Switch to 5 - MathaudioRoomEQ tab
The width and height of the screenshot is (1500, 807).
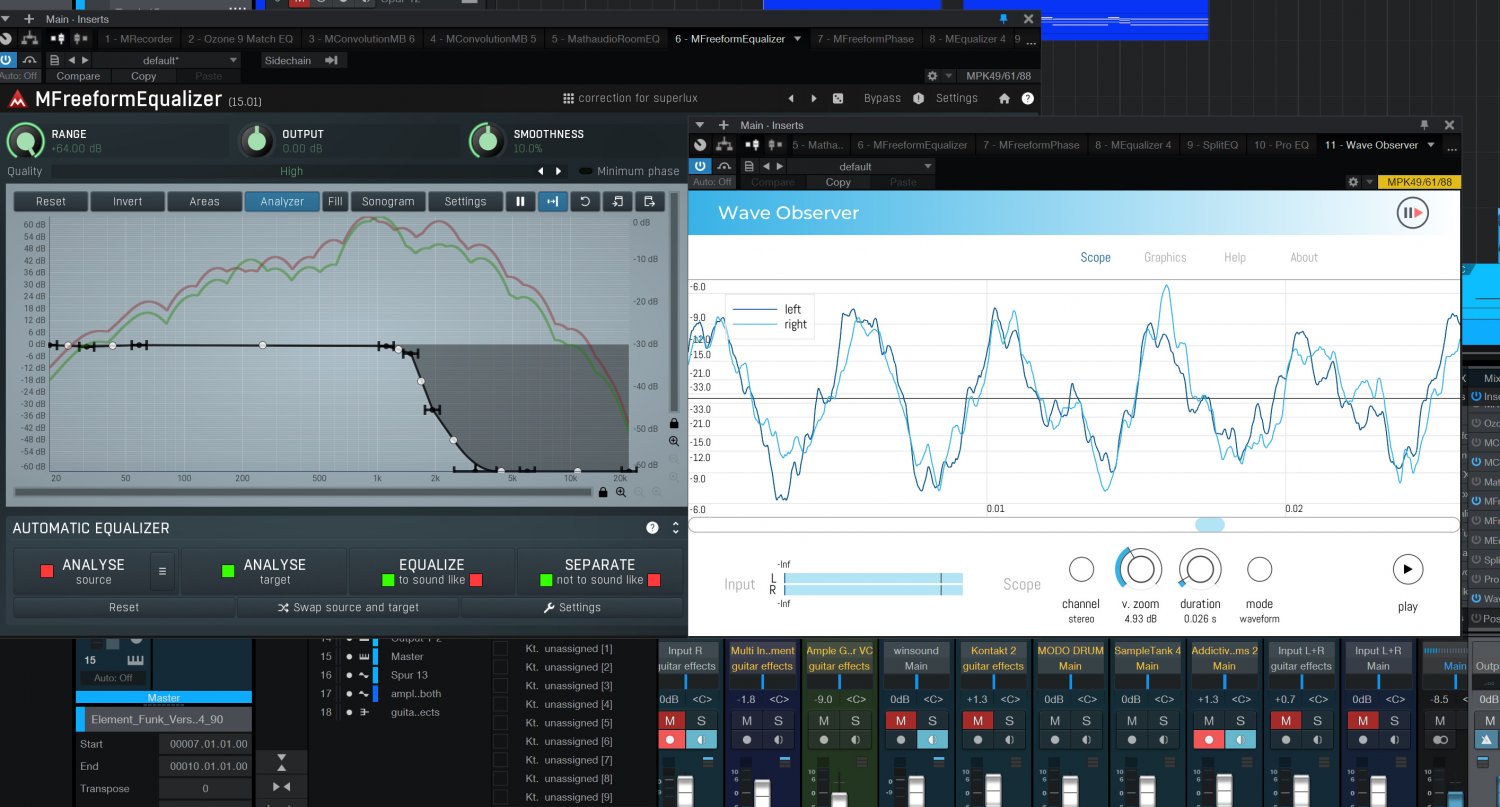point(606,39)
